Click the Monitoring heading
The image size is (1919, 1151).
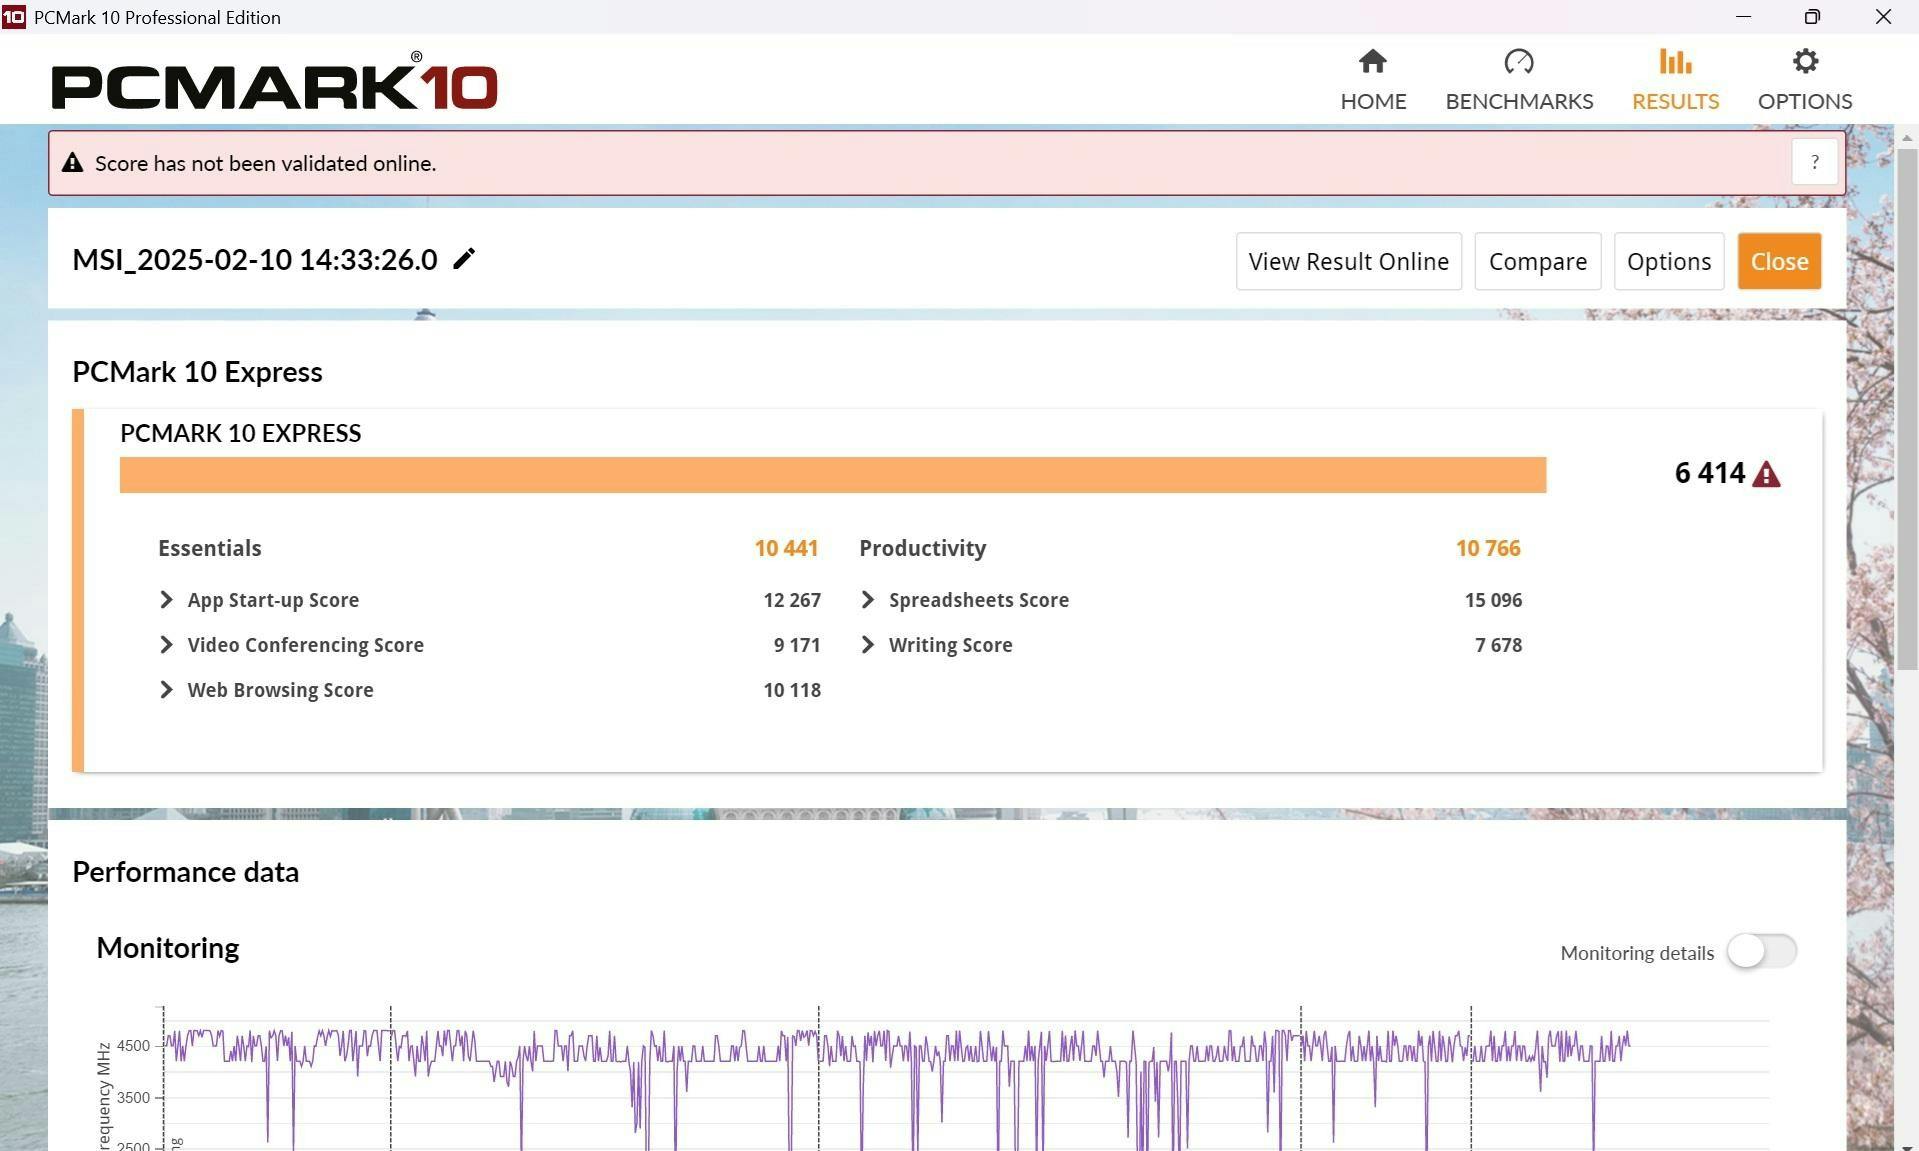pos(168,948)
